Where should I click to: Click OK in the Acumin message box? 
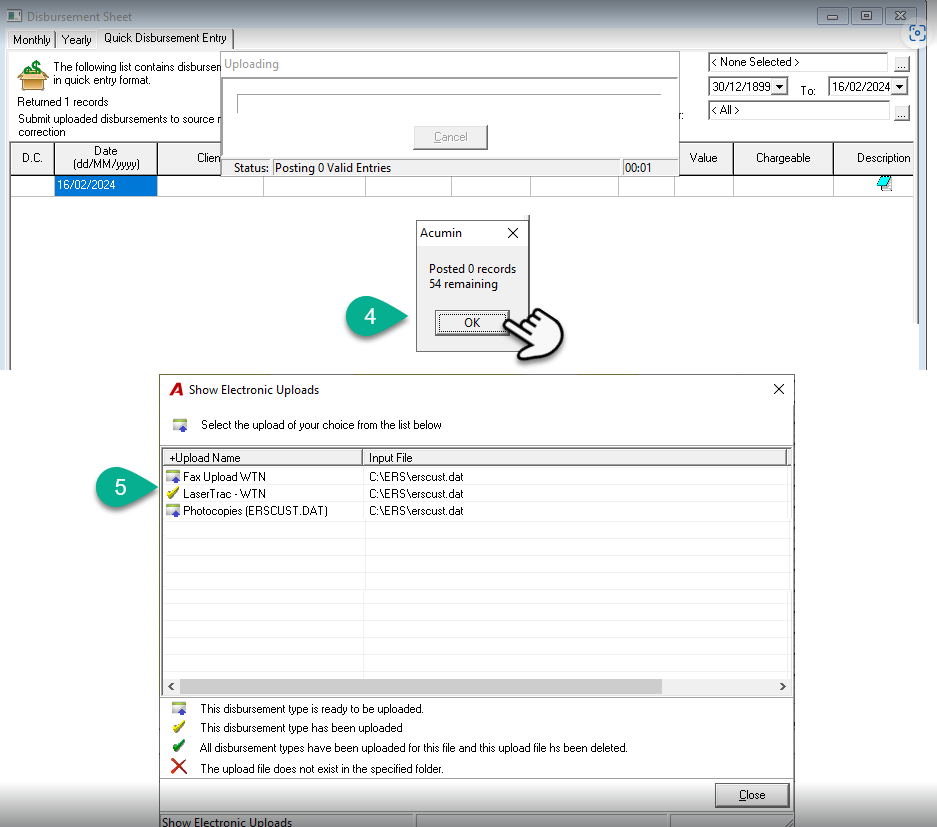472,323
